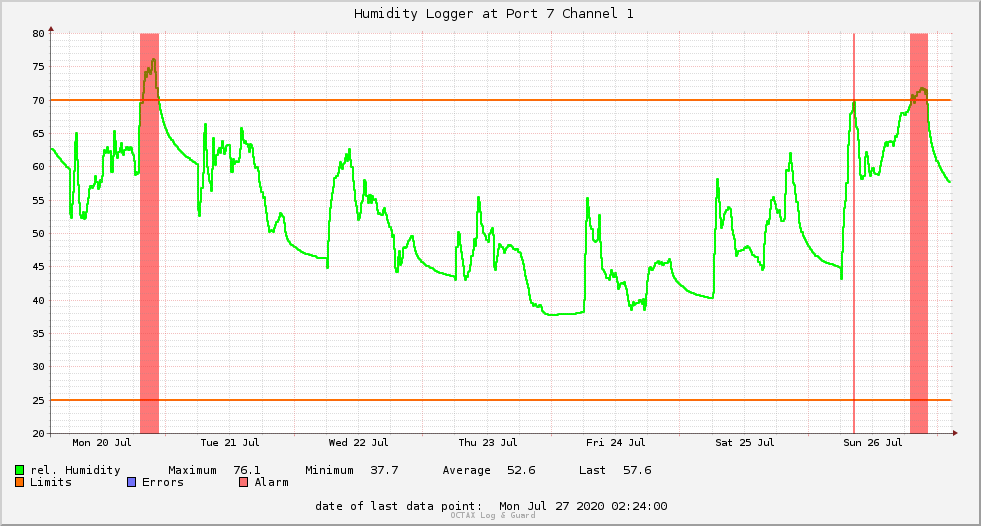Click the 'Wed 22 Jul' axis label

358,442
